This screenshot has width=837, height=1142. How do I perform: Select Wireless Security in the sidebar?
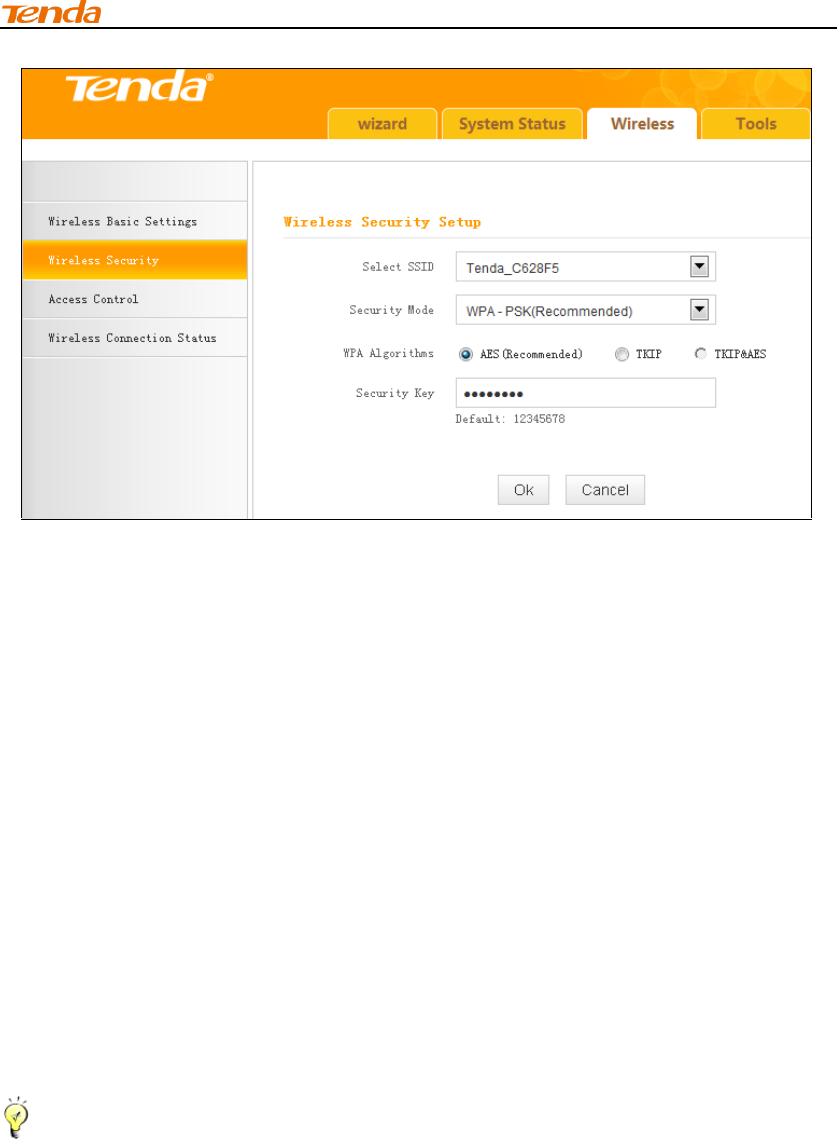tap(135, 260)
